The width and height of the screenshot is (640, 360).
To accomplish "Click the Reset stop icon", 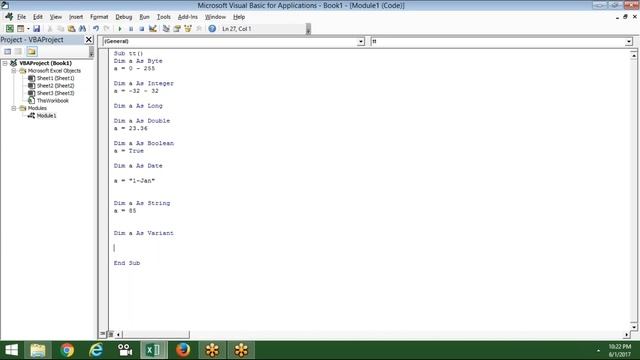I will 142,29.
